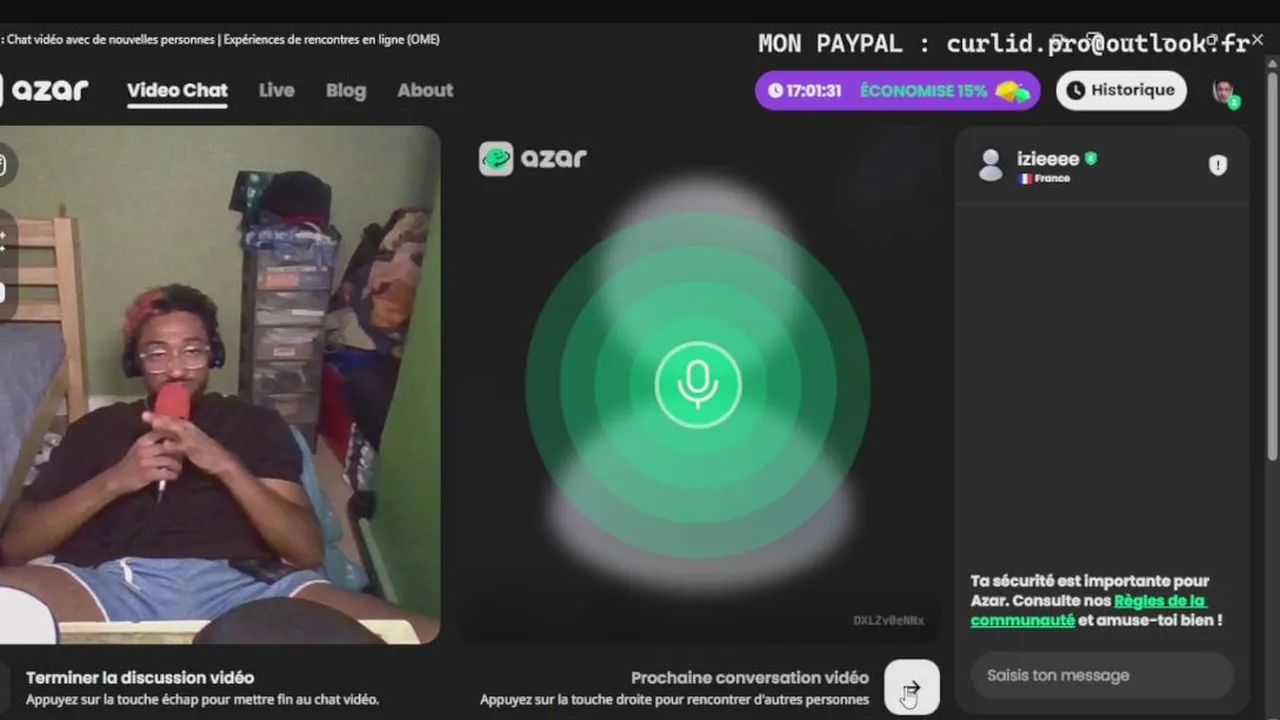
Task: Click the green microphone icon in center
Action: pyautogui.click(x=698, y=385)
